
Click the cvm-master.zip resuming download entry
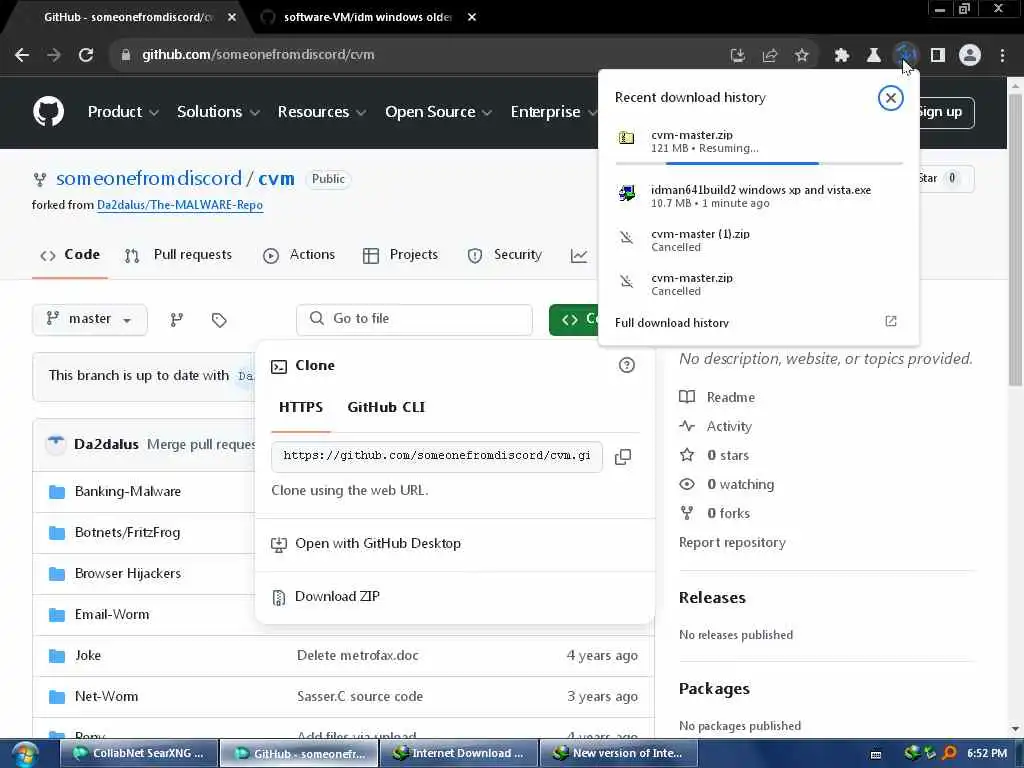[x=758, y=141]
